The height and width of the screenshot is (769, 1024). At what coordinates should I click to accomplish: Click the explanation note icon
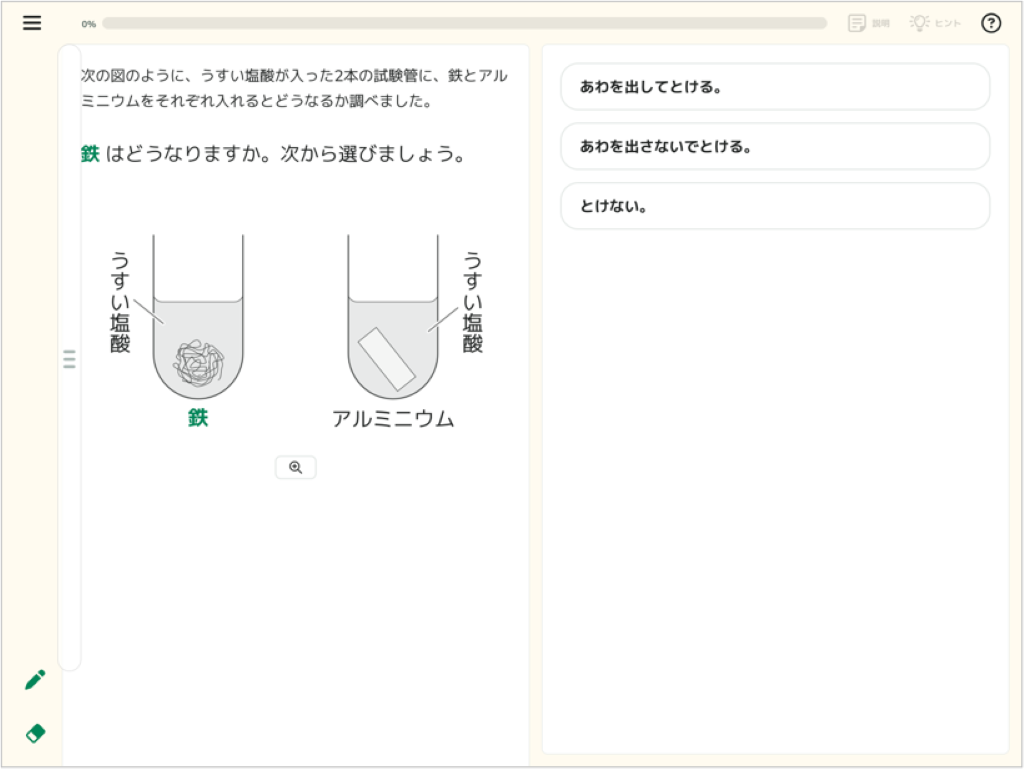(869, 24)
